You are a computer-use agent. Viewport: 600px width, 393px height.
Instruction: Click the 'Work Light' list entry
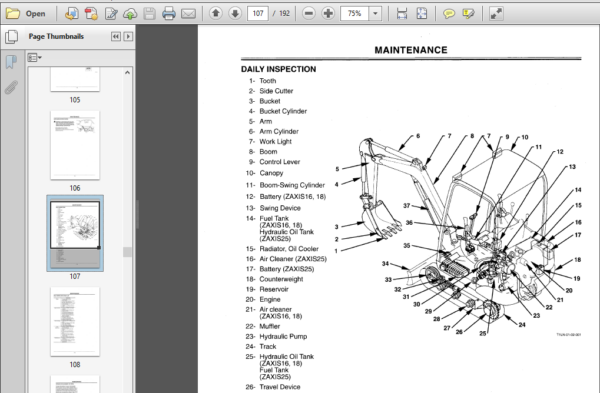[276, 142]
